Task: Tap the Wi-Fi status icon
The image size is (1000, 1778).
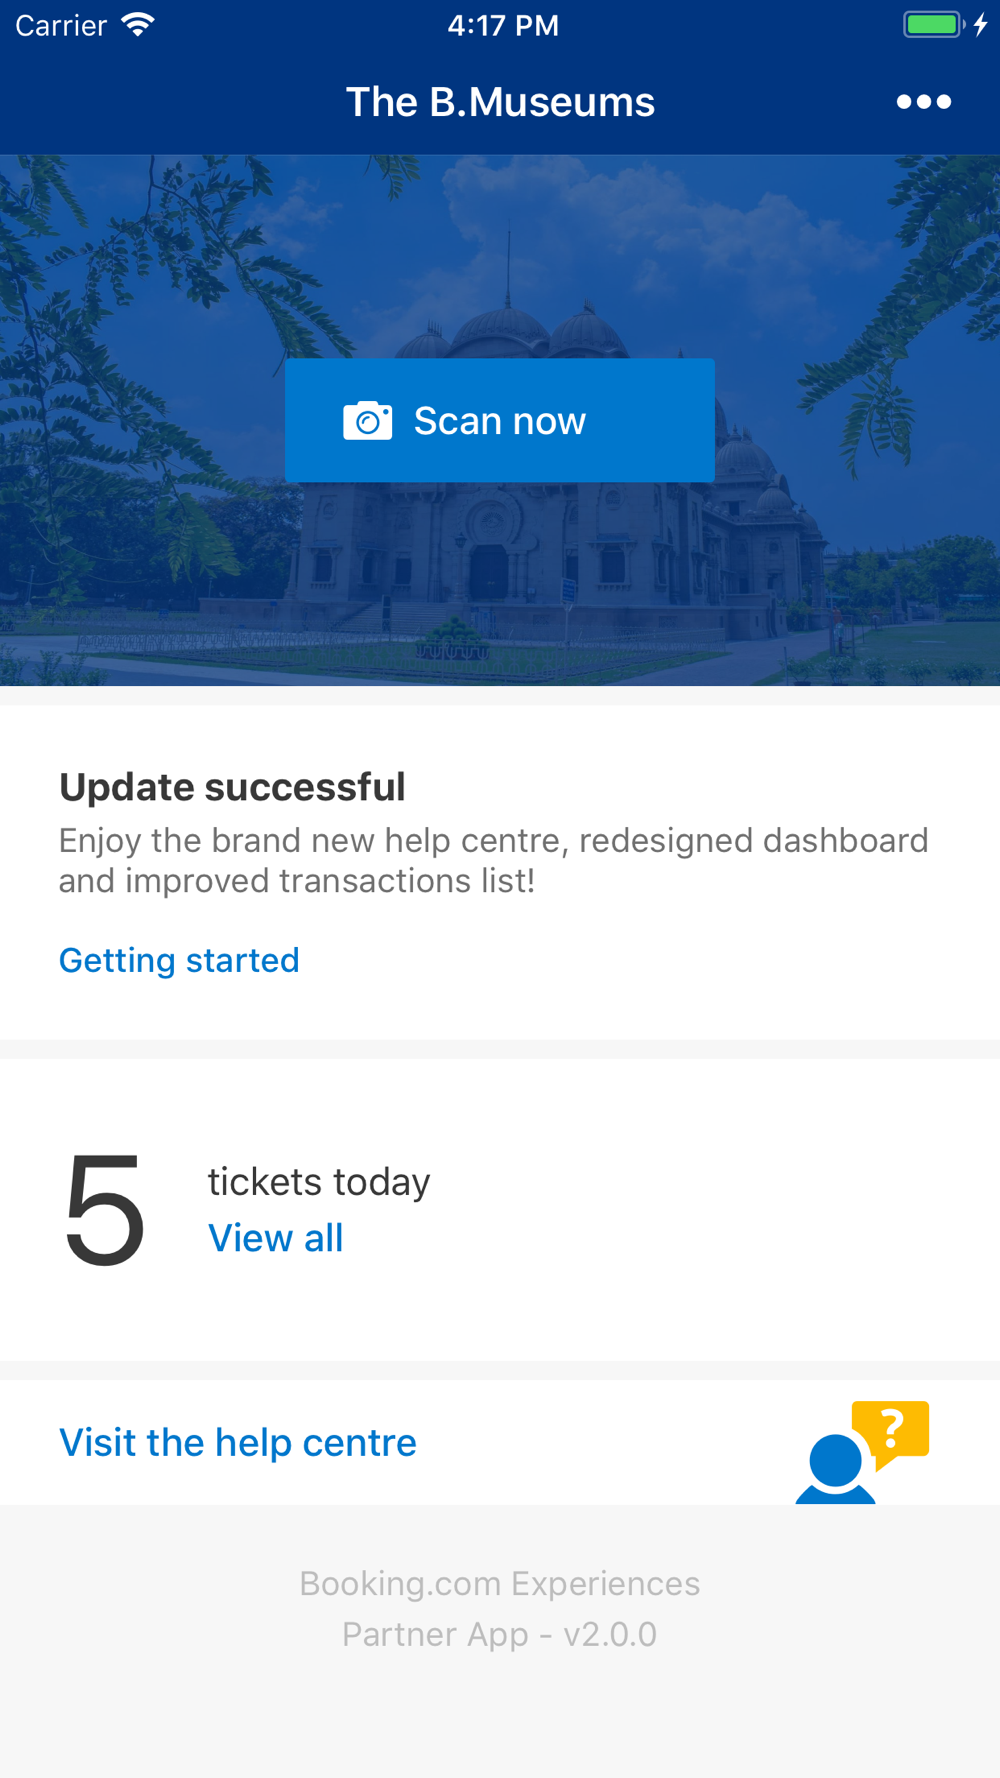Action: pos(137,25)
